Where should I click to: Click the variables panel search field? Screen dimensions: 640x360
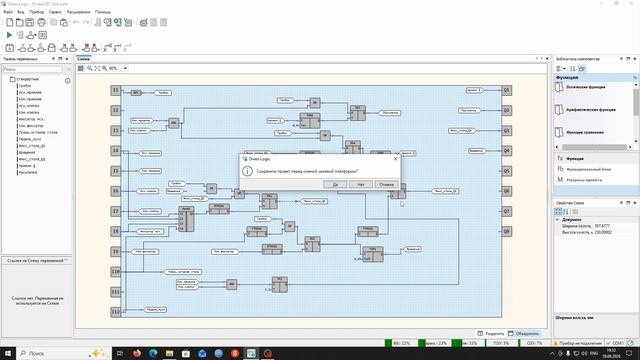[33, 69]
